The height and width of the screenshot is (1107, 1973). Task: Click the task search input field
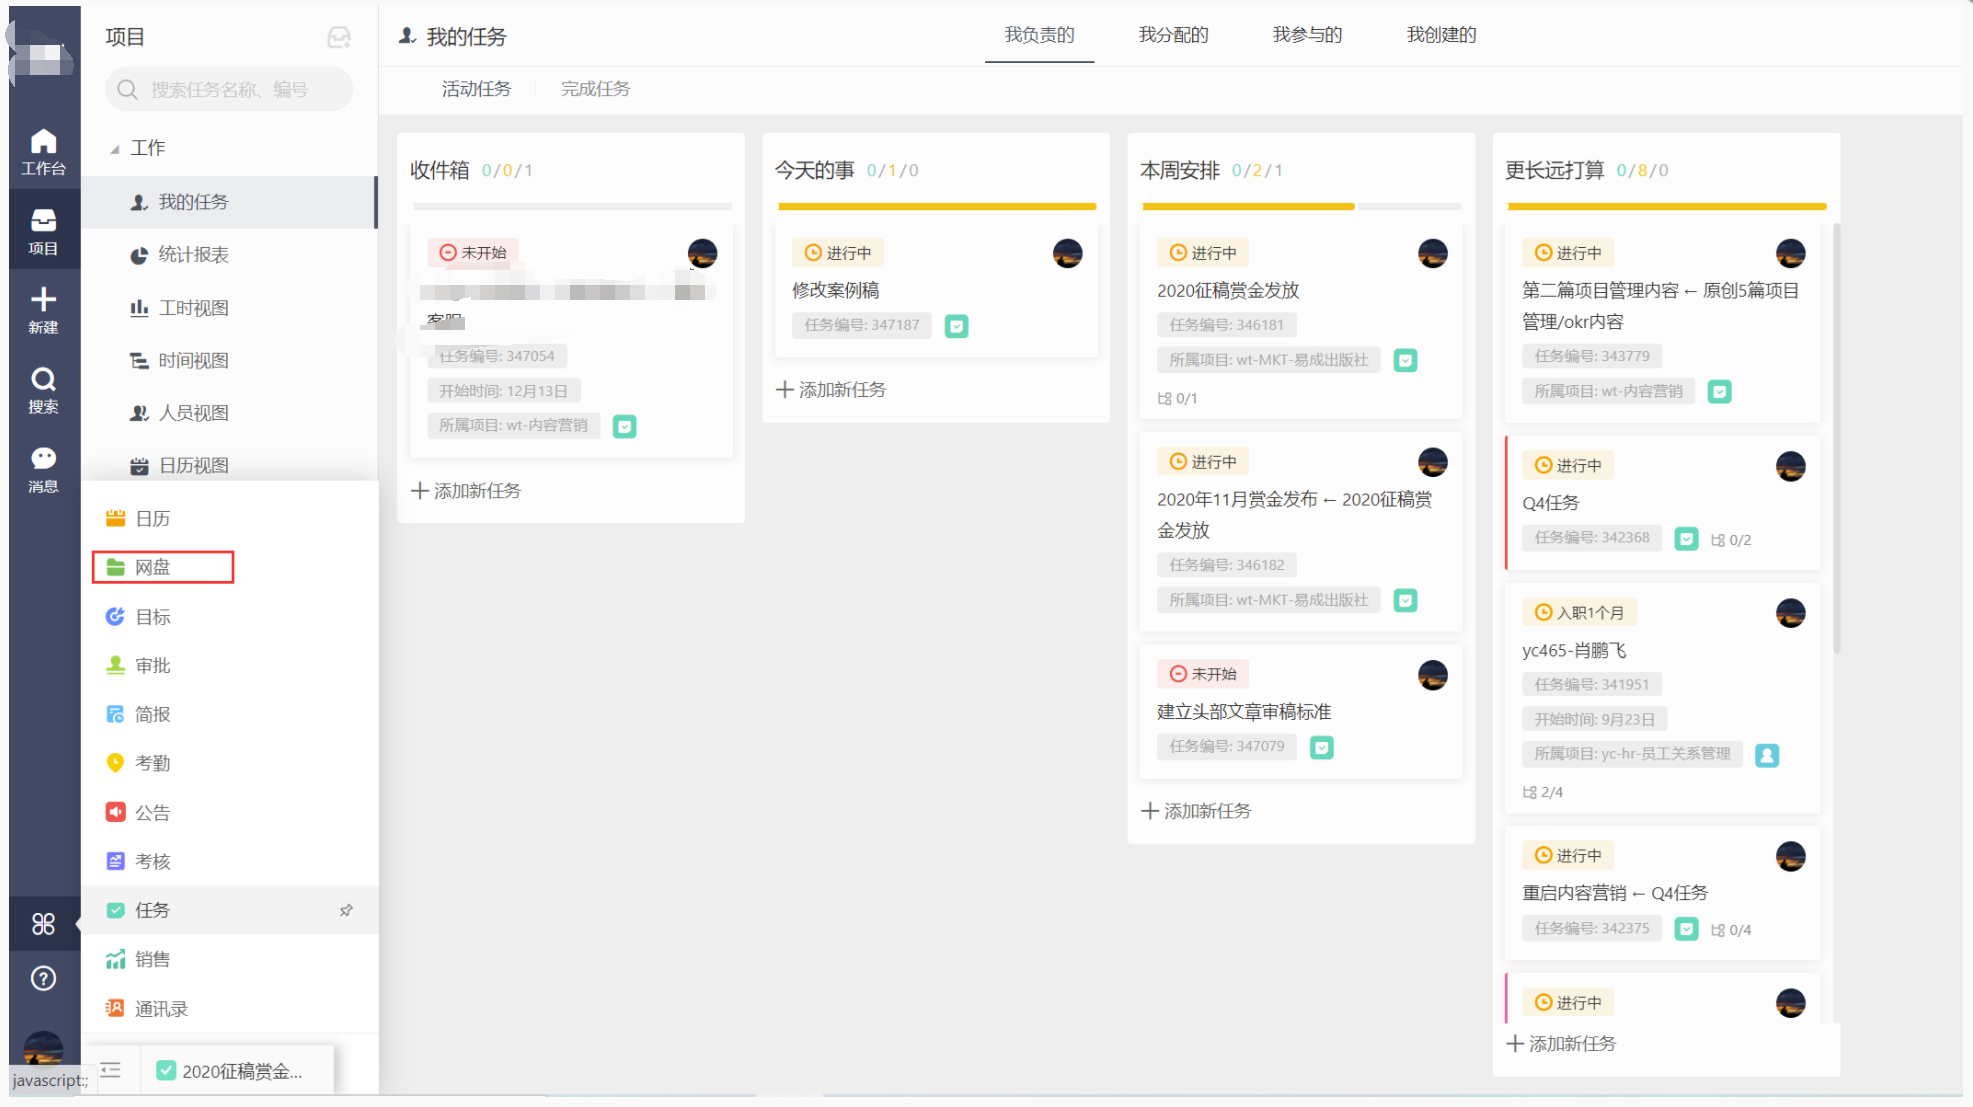(230, 90)
